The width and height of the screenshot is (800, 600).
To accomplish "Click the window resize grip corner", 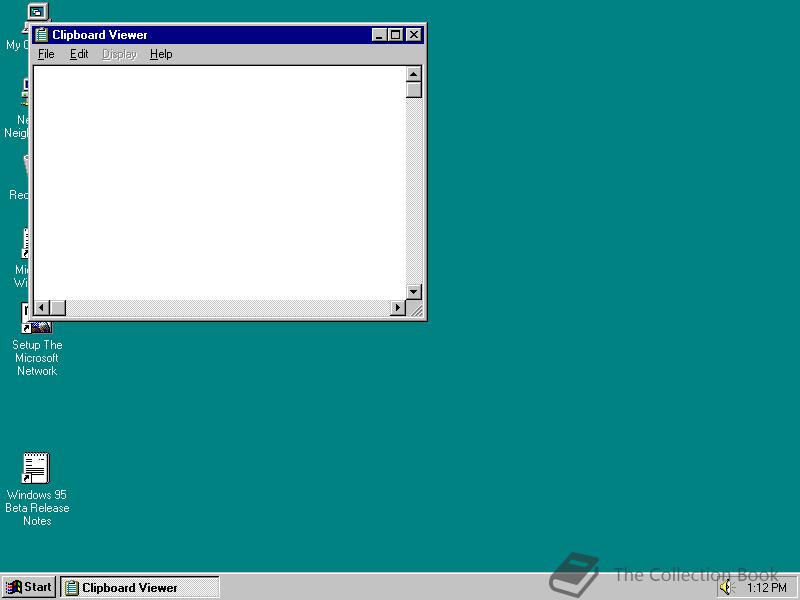I will (x=415, y=309).
